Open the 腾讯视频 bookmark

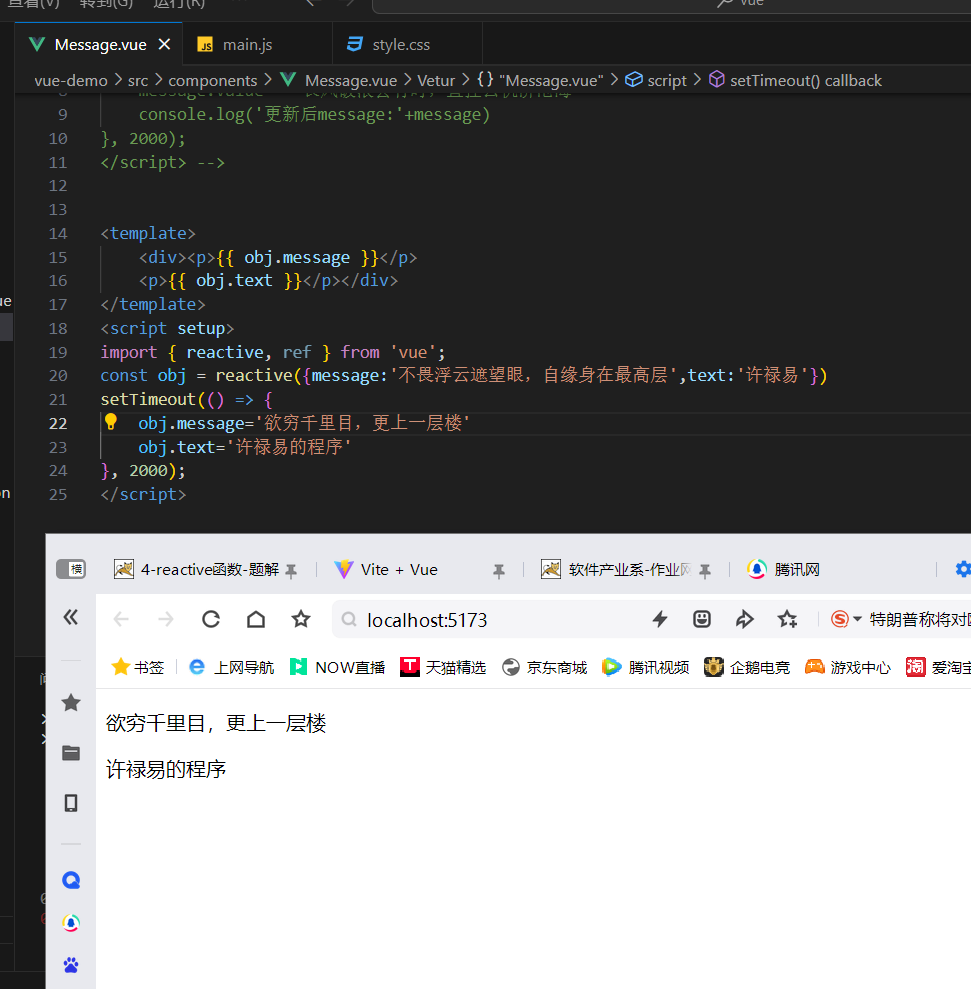coord(645,667)
